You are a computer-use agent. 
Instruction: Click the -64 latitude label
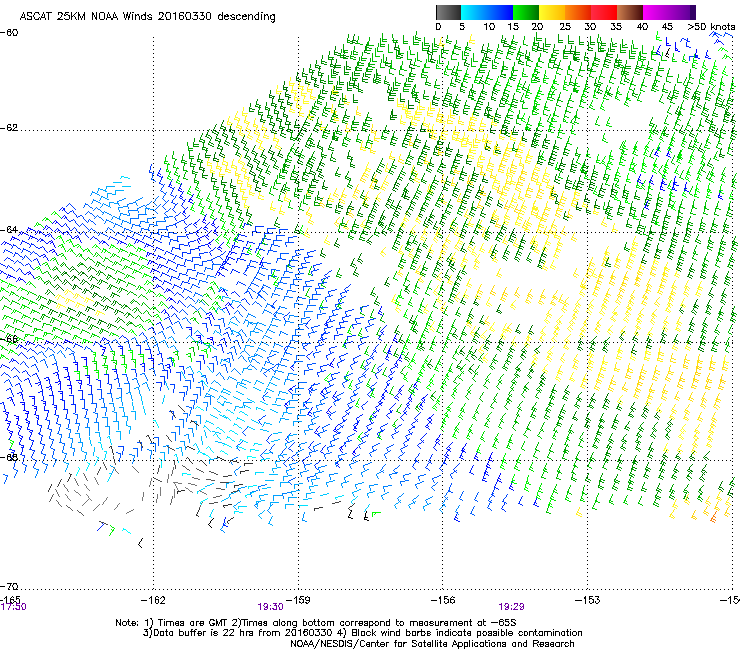coord(9,230)
